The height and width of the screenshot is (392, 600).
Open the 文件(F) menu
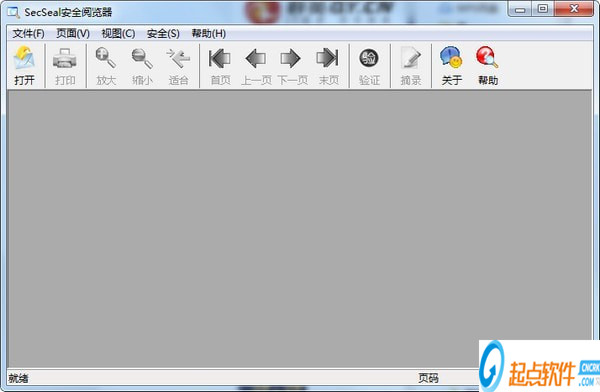point(28,34)
